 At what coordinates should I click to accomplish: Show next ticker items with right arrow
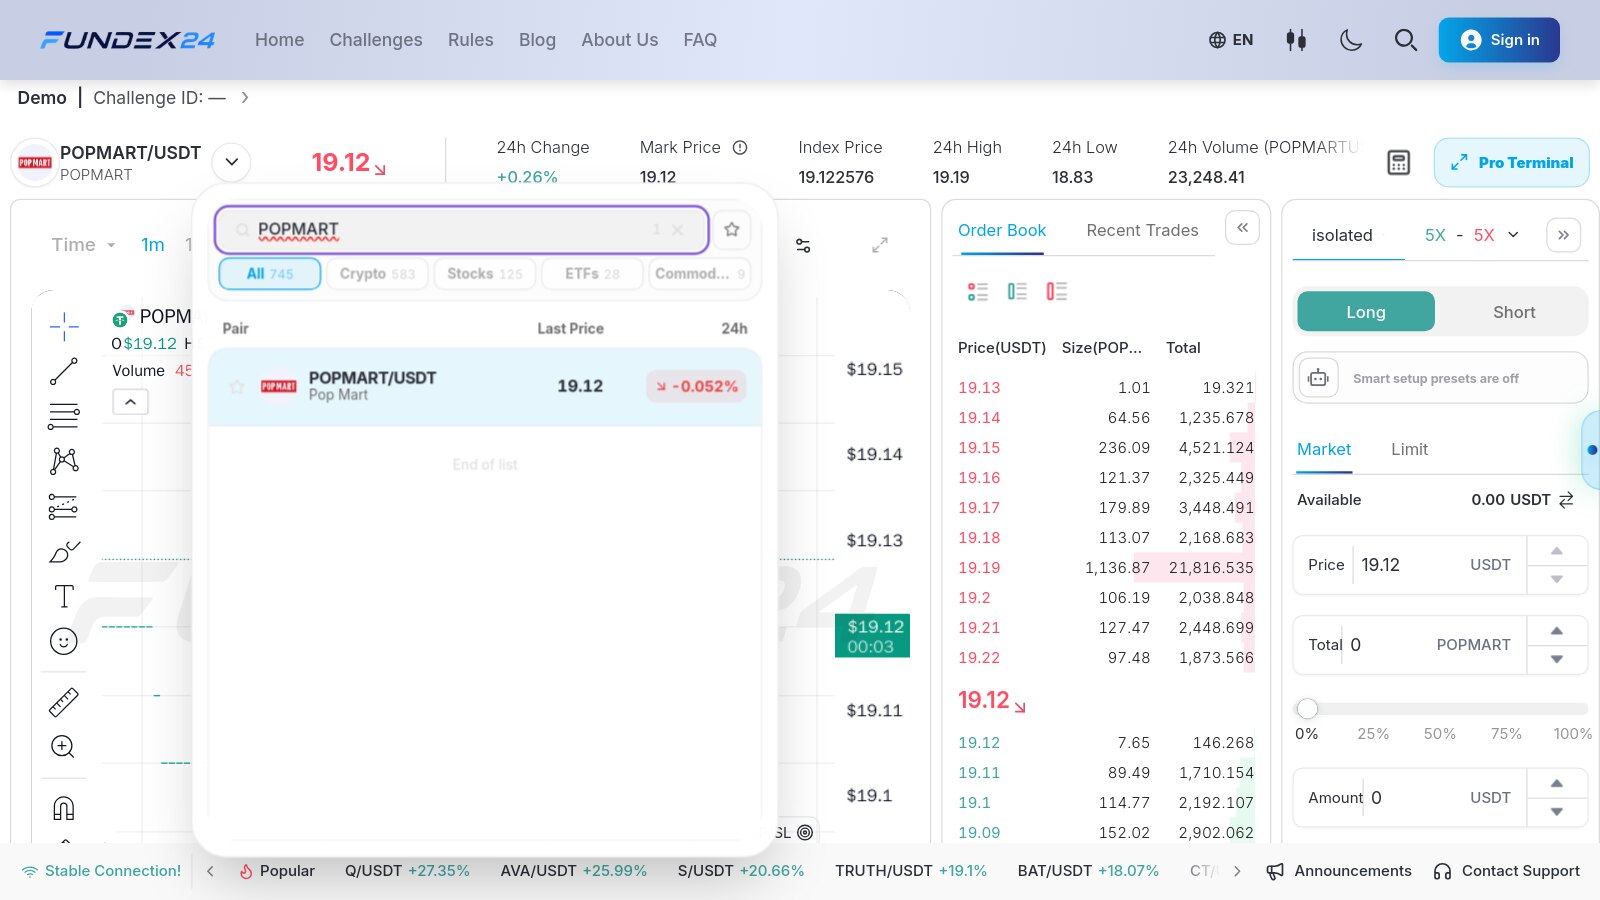(x=1237, y=871)
